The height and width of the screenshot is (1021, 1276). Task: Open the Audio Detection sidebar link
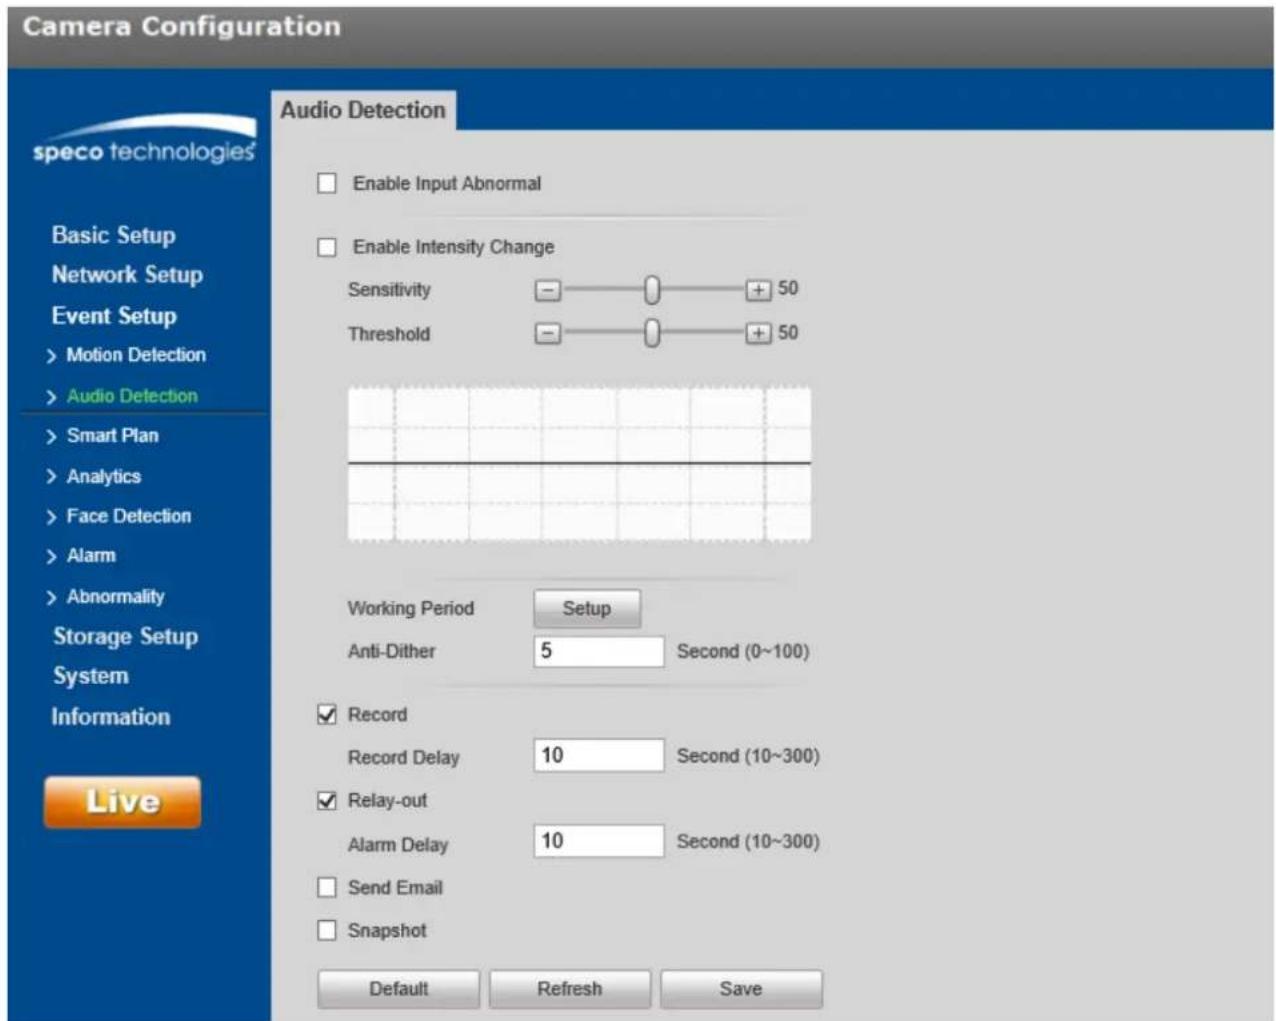click(132, 396)
